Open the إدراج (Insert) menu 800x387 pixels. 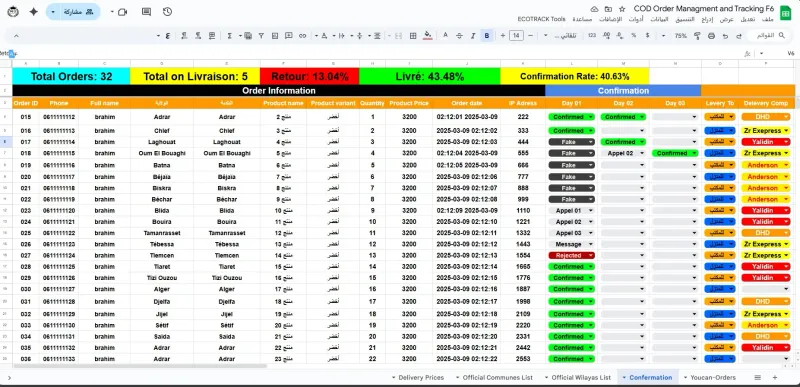click(707, 19)
